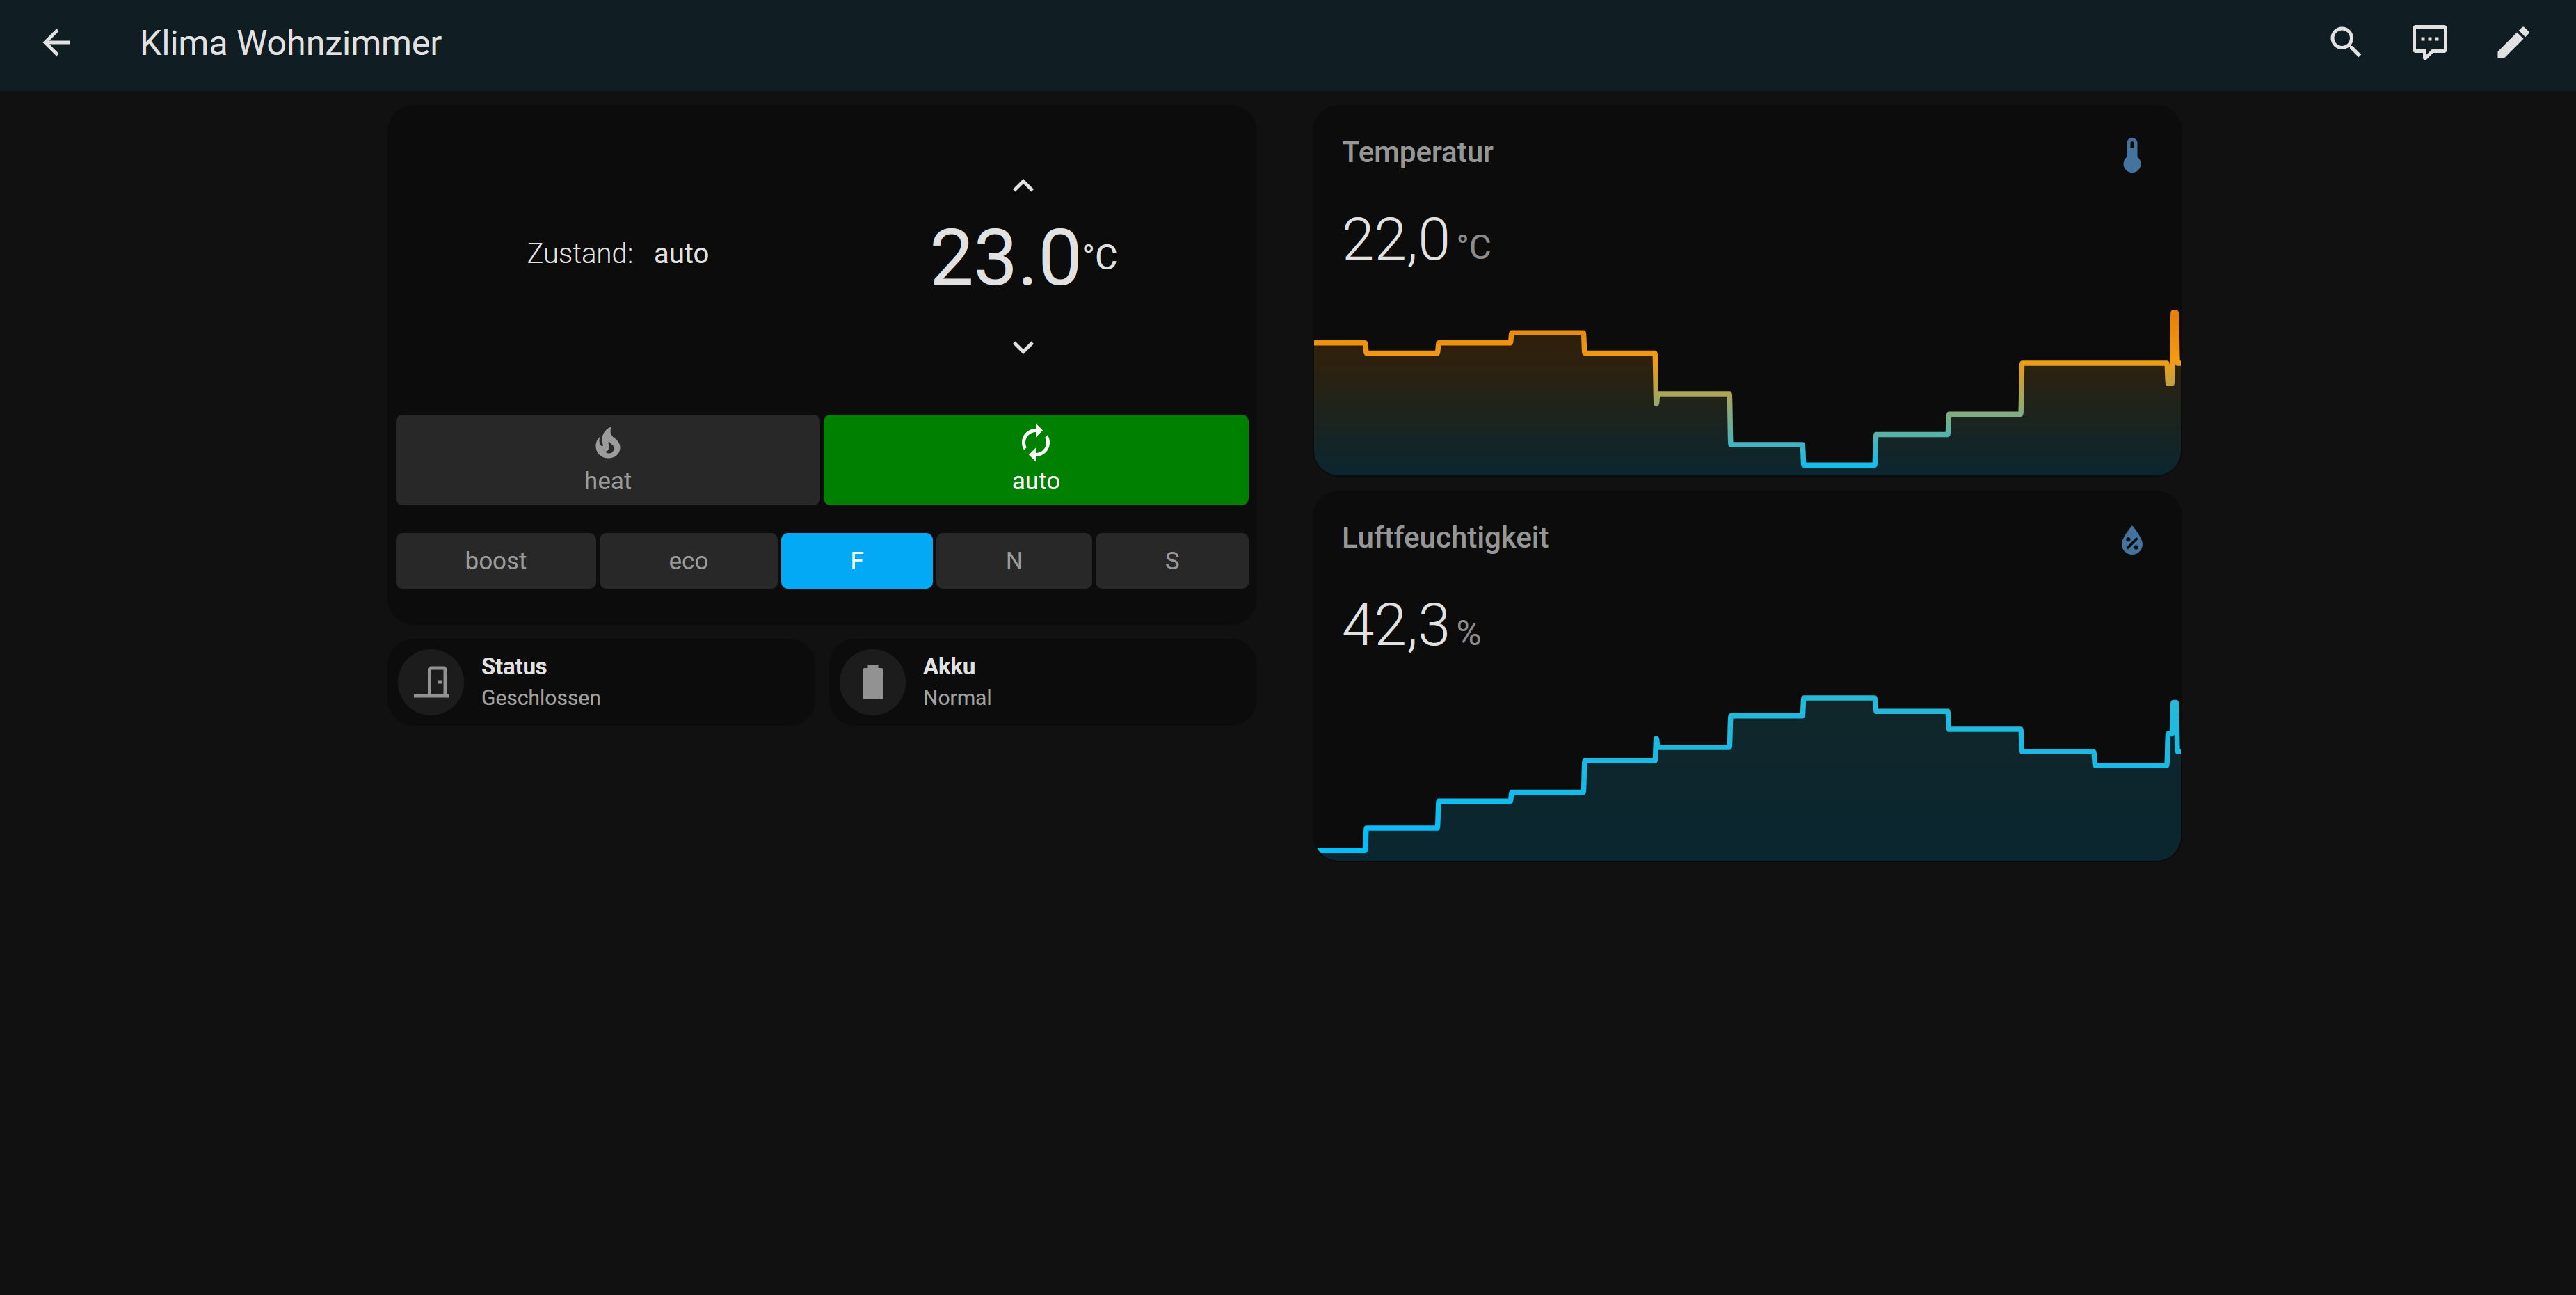Activate the eco preset
This screenshot has width=2576, height=1295.
tap(688, 561)
